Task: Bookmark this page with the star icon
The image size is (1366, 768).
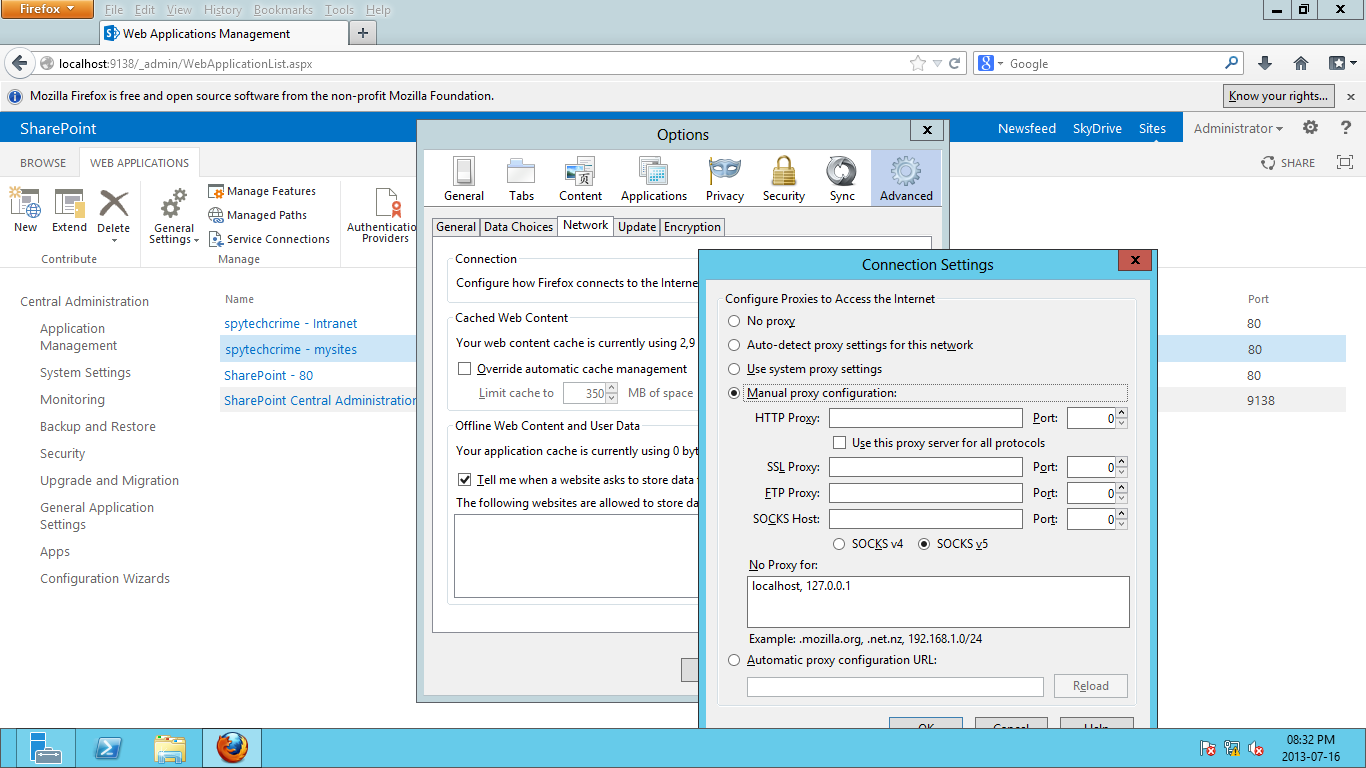Action: tap(918, 63)
